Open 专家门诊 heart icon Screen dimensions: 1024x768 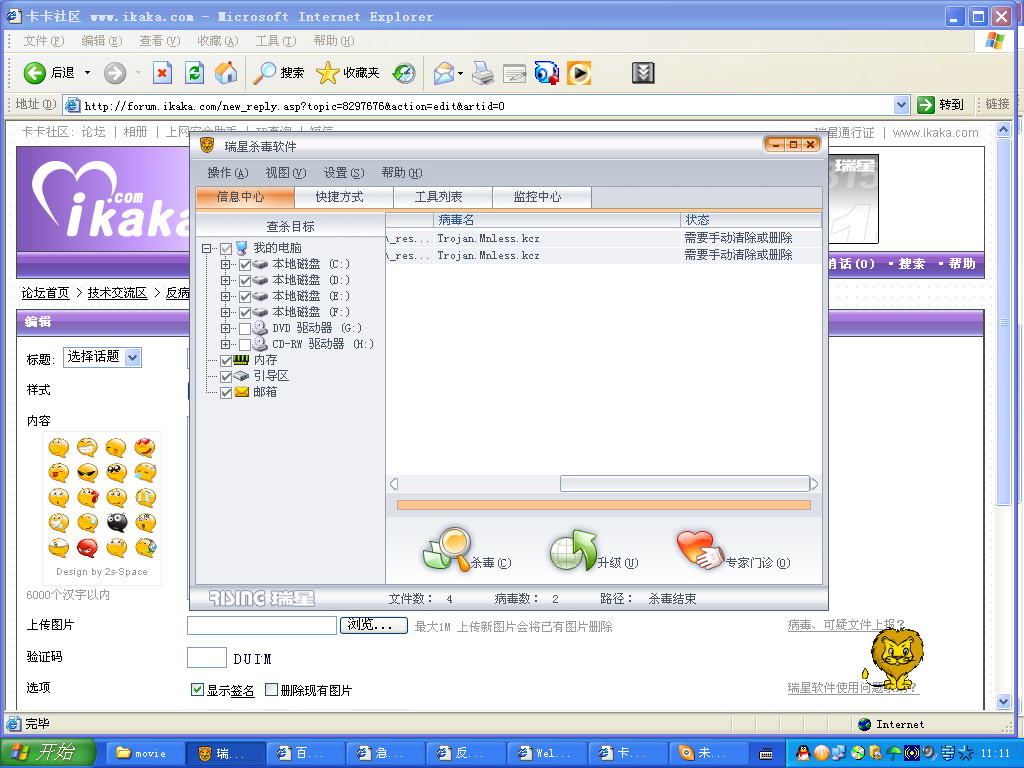(x=700, y=549)
